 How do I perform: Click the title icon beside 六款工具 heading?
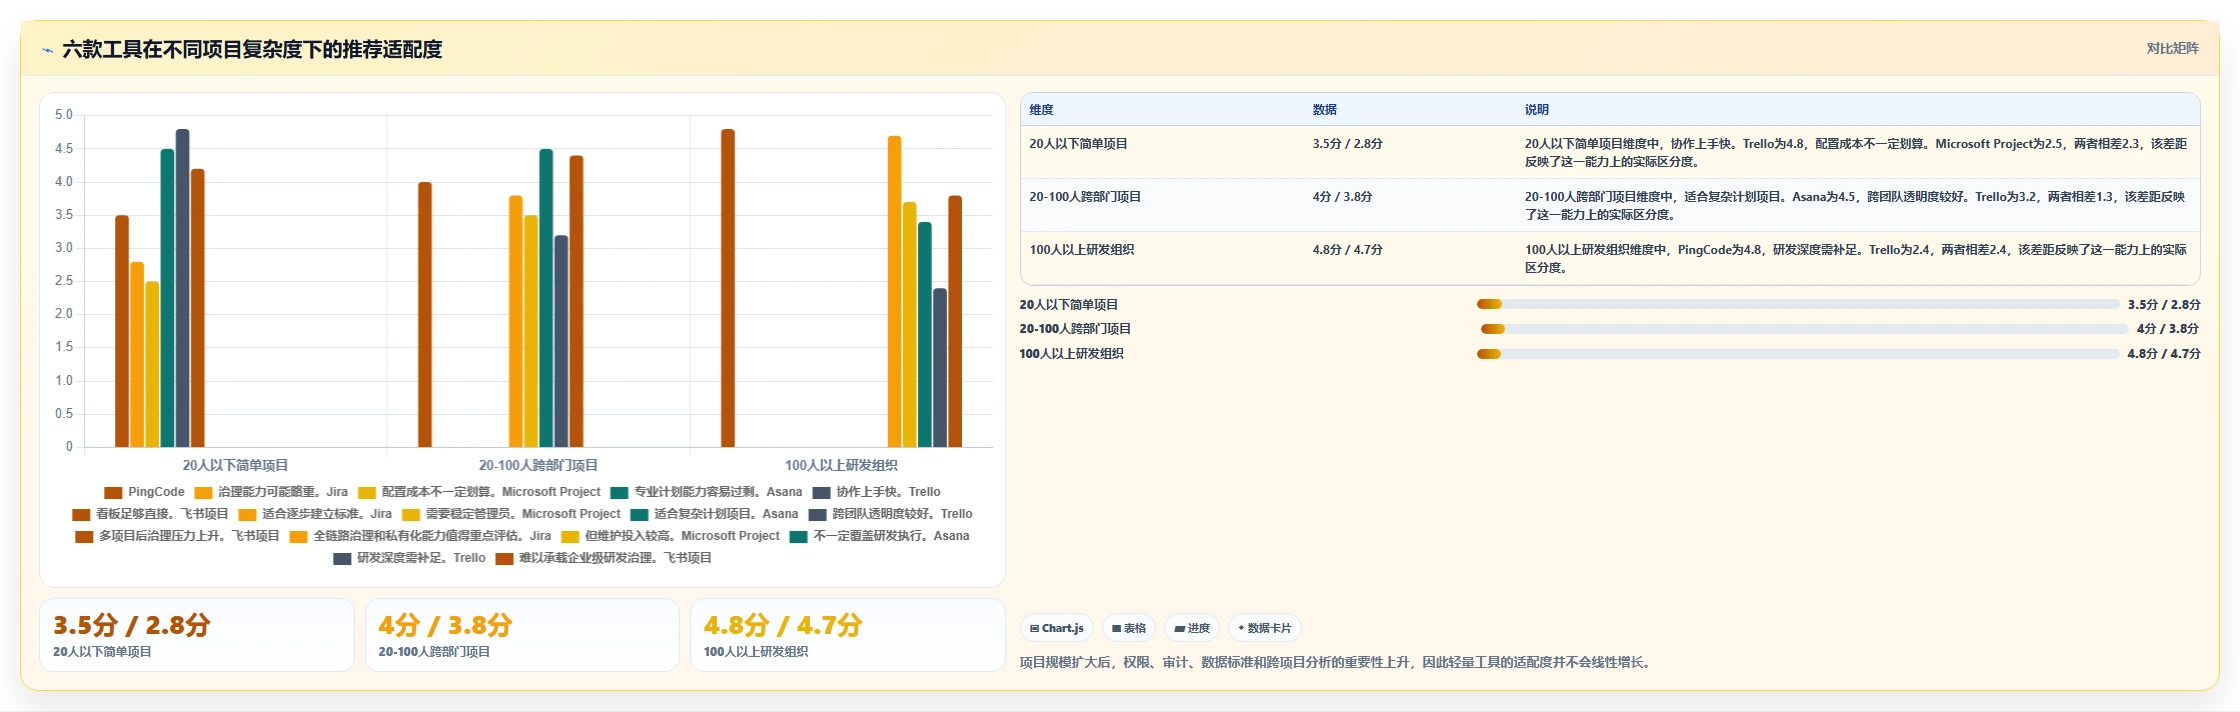(x=47, y=50)
